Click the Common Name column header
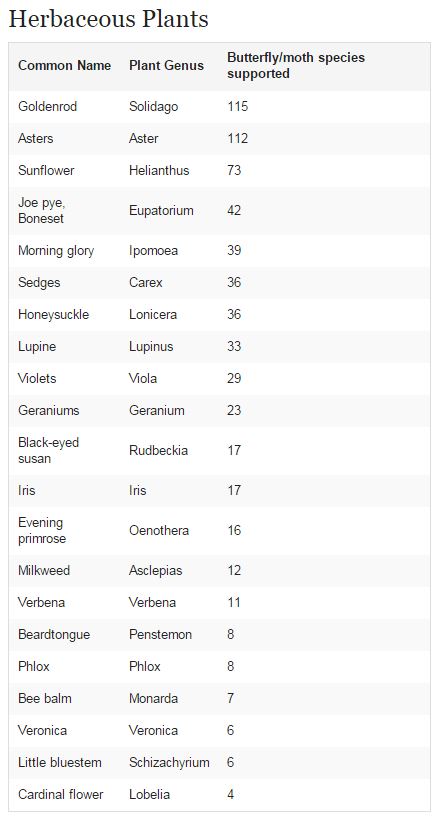This screenshot has width=439, height=821. click(64, 65)
